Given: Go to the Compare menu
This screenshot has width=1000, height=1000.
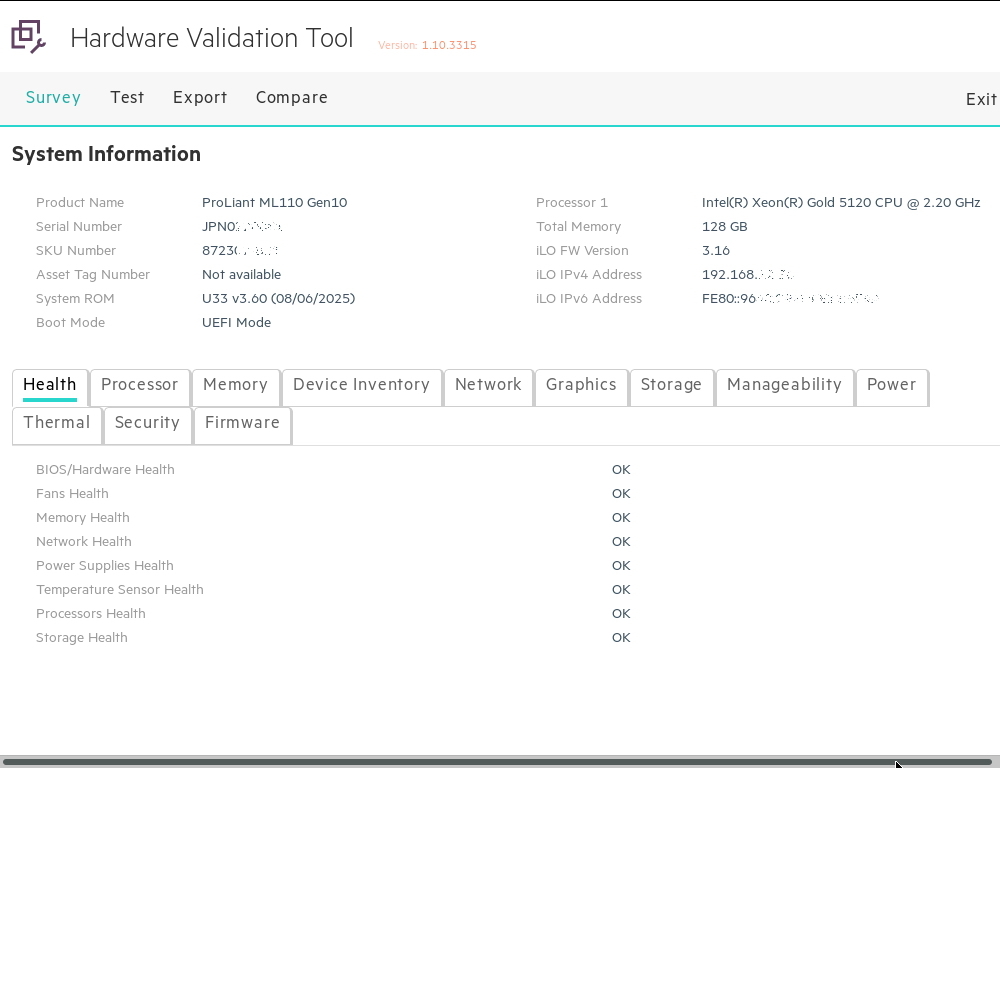Looking at the screenshot, I should [x=291, y=98].
